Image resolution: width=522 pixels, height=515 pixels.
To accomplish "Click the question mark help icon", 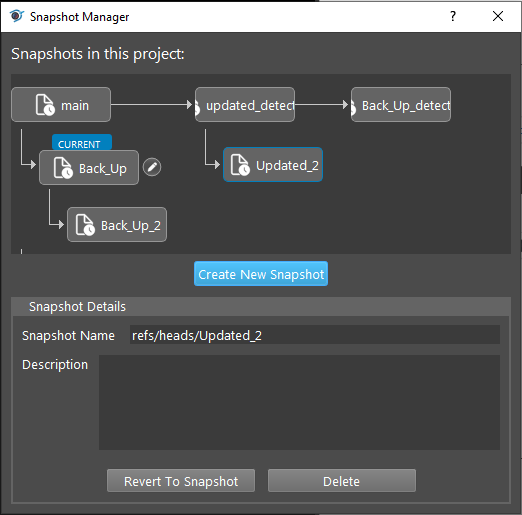I will pos(453,16).
